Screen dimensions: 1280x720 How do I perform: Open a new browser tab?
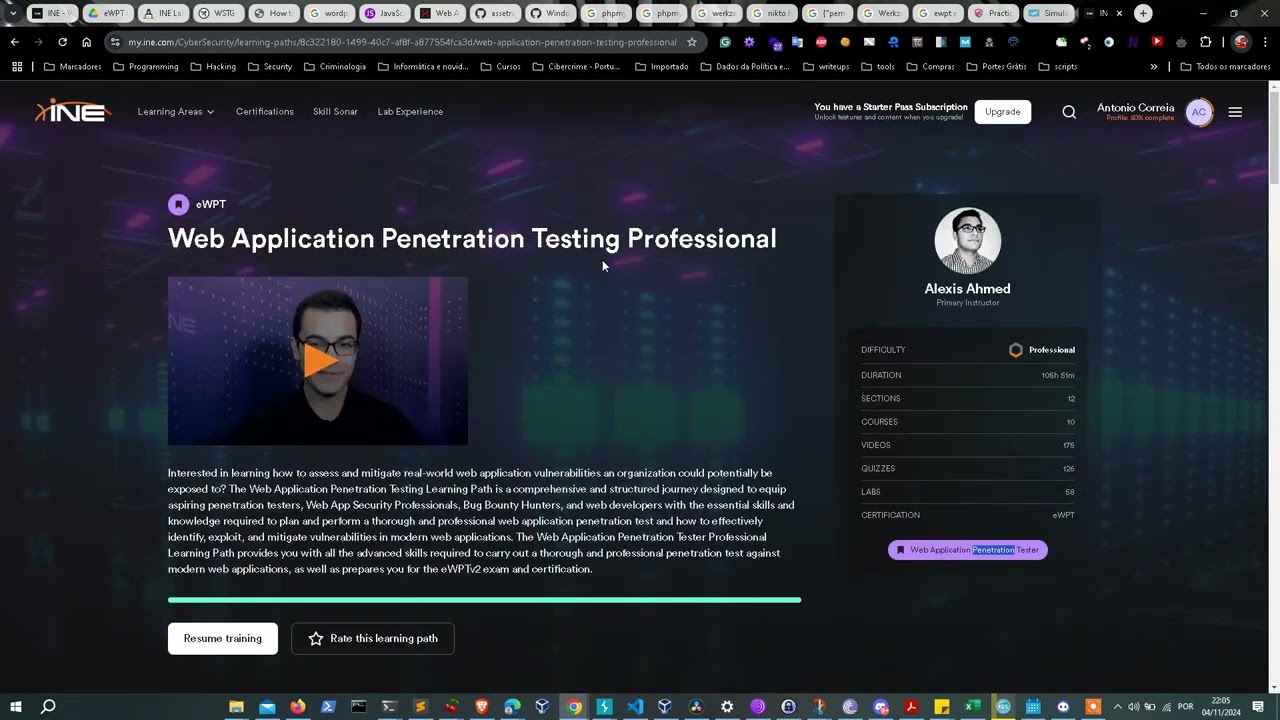pos(1143,13)
